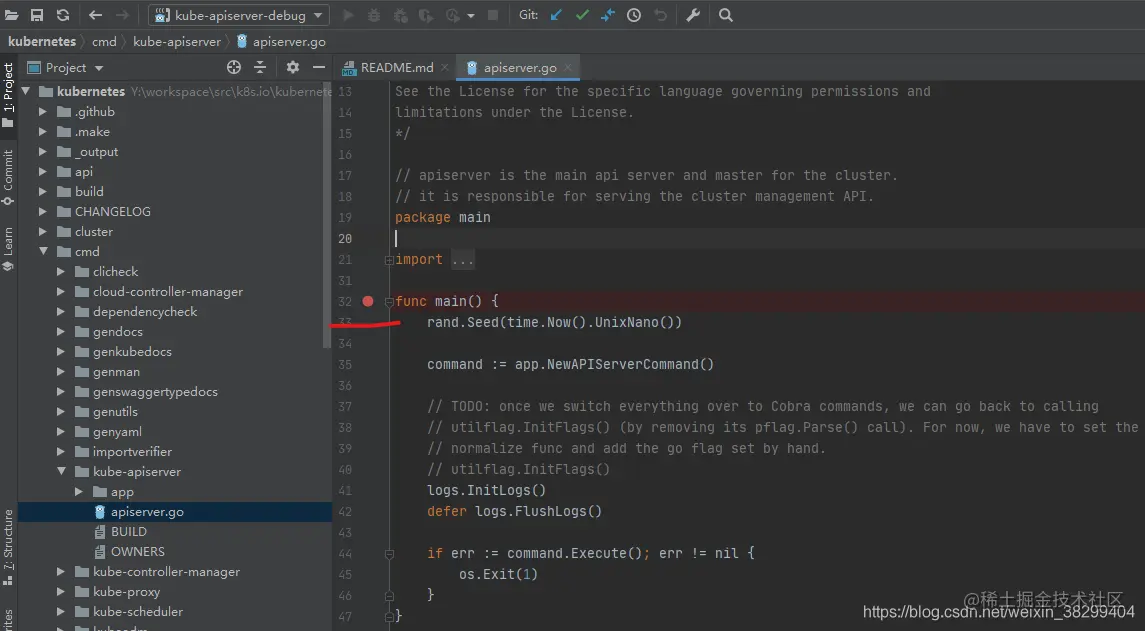Click the Collapse All icon in Project panel
Viewport: 1145px width, 631px height.
260,67
